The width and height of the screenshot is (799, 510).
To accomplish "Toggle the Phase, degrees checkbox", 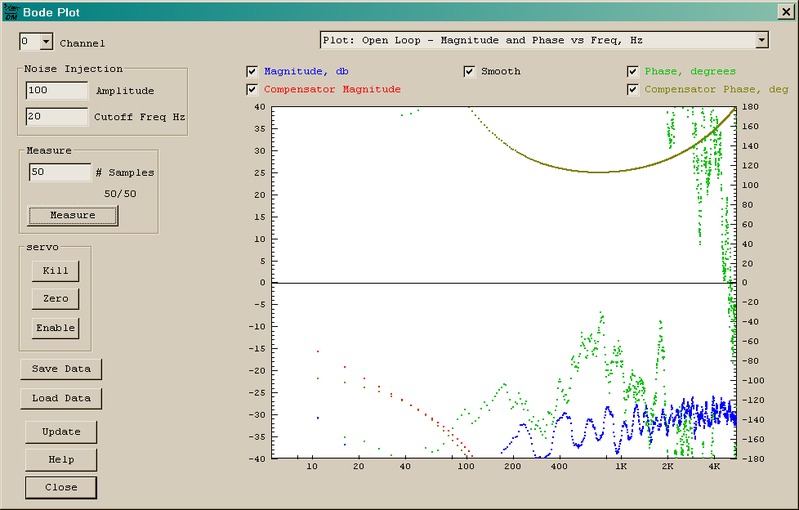I will pyautogui.click(x=633, y=72).
